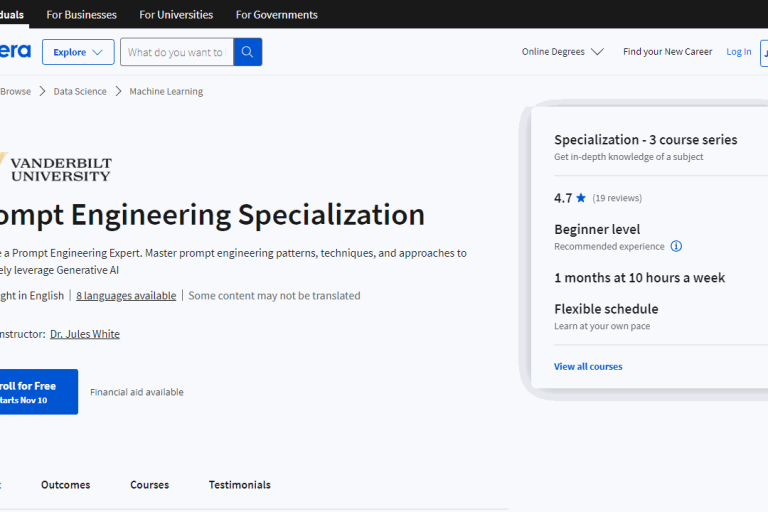
Task: Switch to the Testimonials section tab
Action: [240, 485]
